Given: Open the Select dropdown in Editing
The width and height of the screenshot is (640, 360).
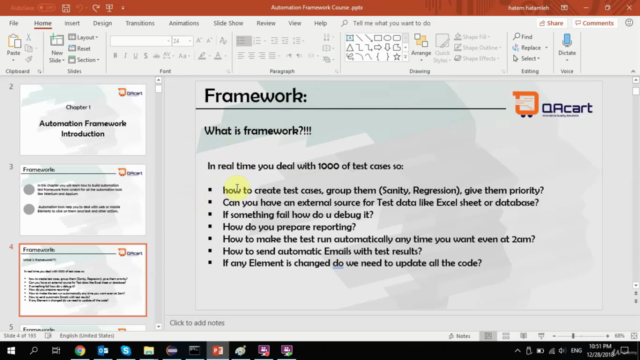Looking at the screenshot, I should [x=527, y=59].
